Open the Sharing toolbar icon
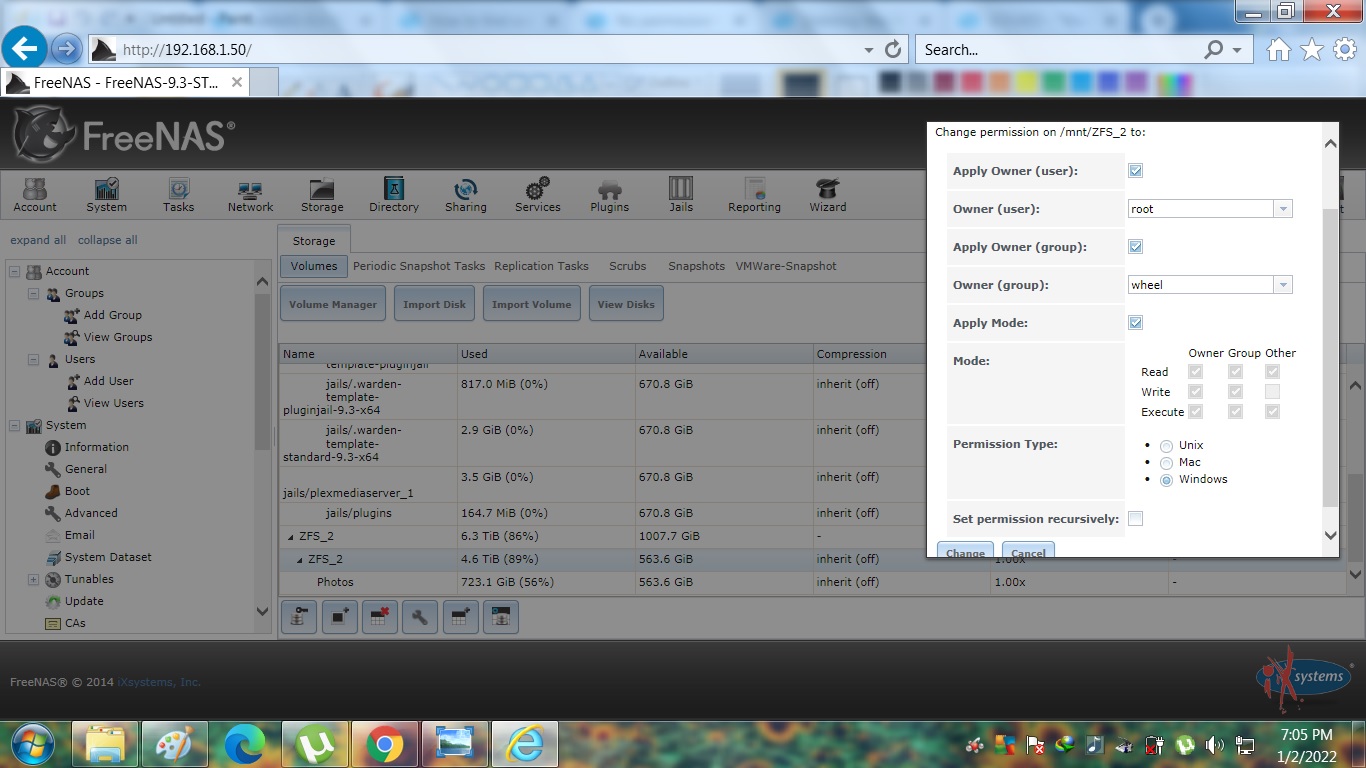This screenshot has height=768, width=1366. coord(466,195)
